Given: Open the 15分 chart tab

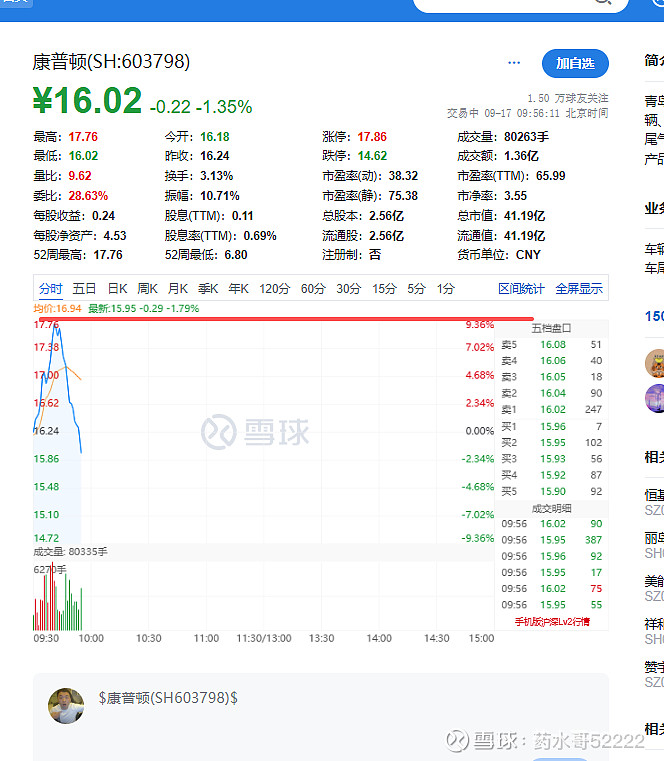Looking at the screenshot, I should 384,289.
